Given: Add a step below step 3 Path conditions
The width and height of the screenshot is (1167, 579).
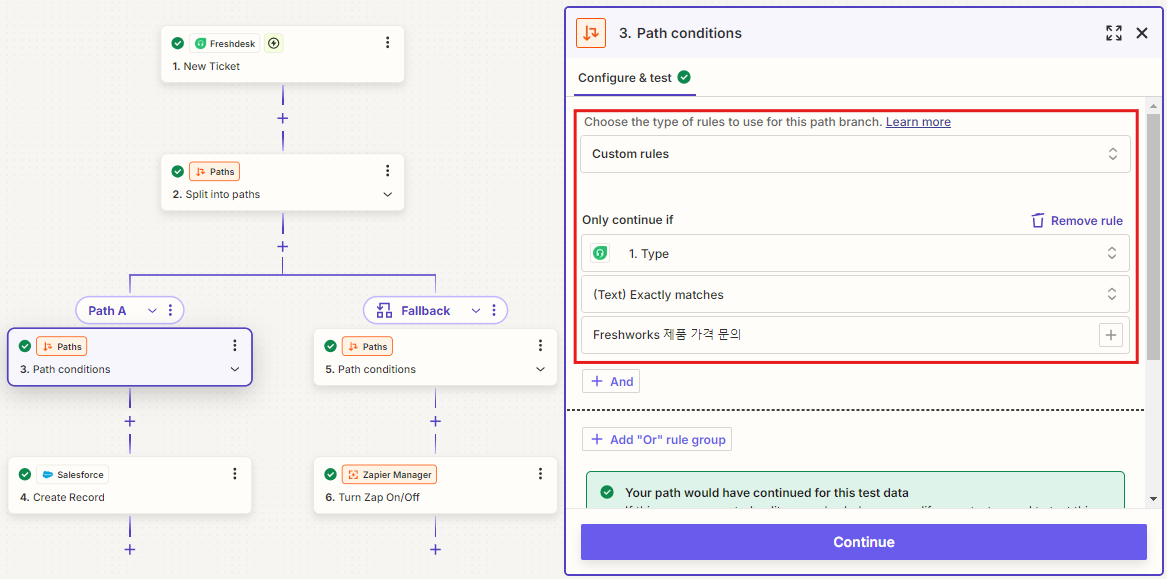Looking at the screenshot, I should click(130, 420).
